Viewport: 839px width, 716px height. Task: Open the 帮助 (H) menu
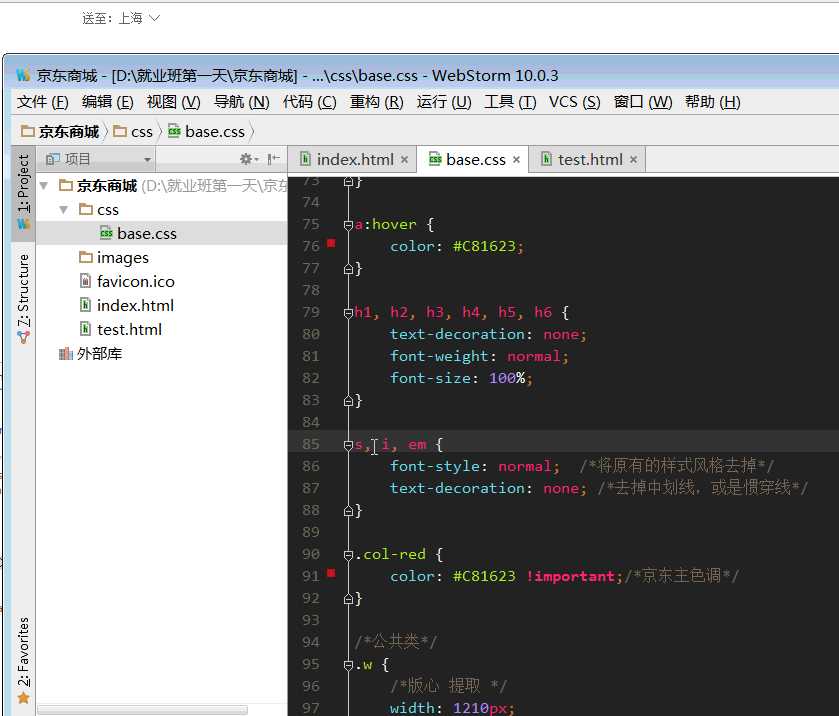[x=712, y=102]
